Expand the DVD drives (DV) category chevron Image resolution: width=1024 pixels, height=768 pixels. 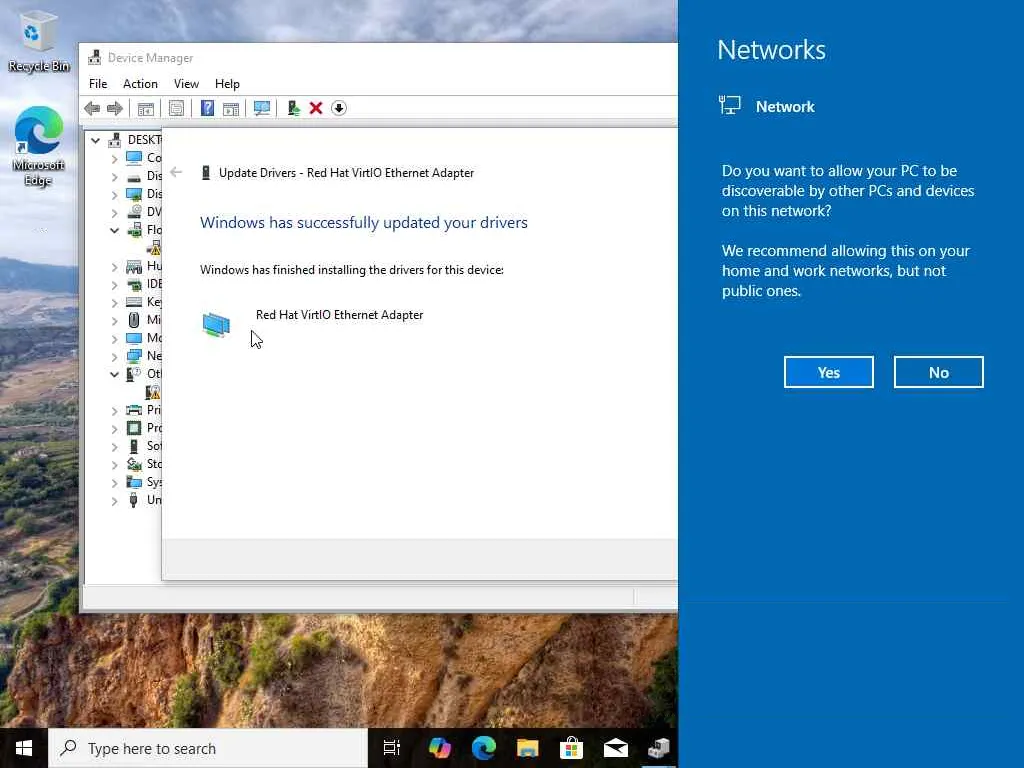coord(114,212)
